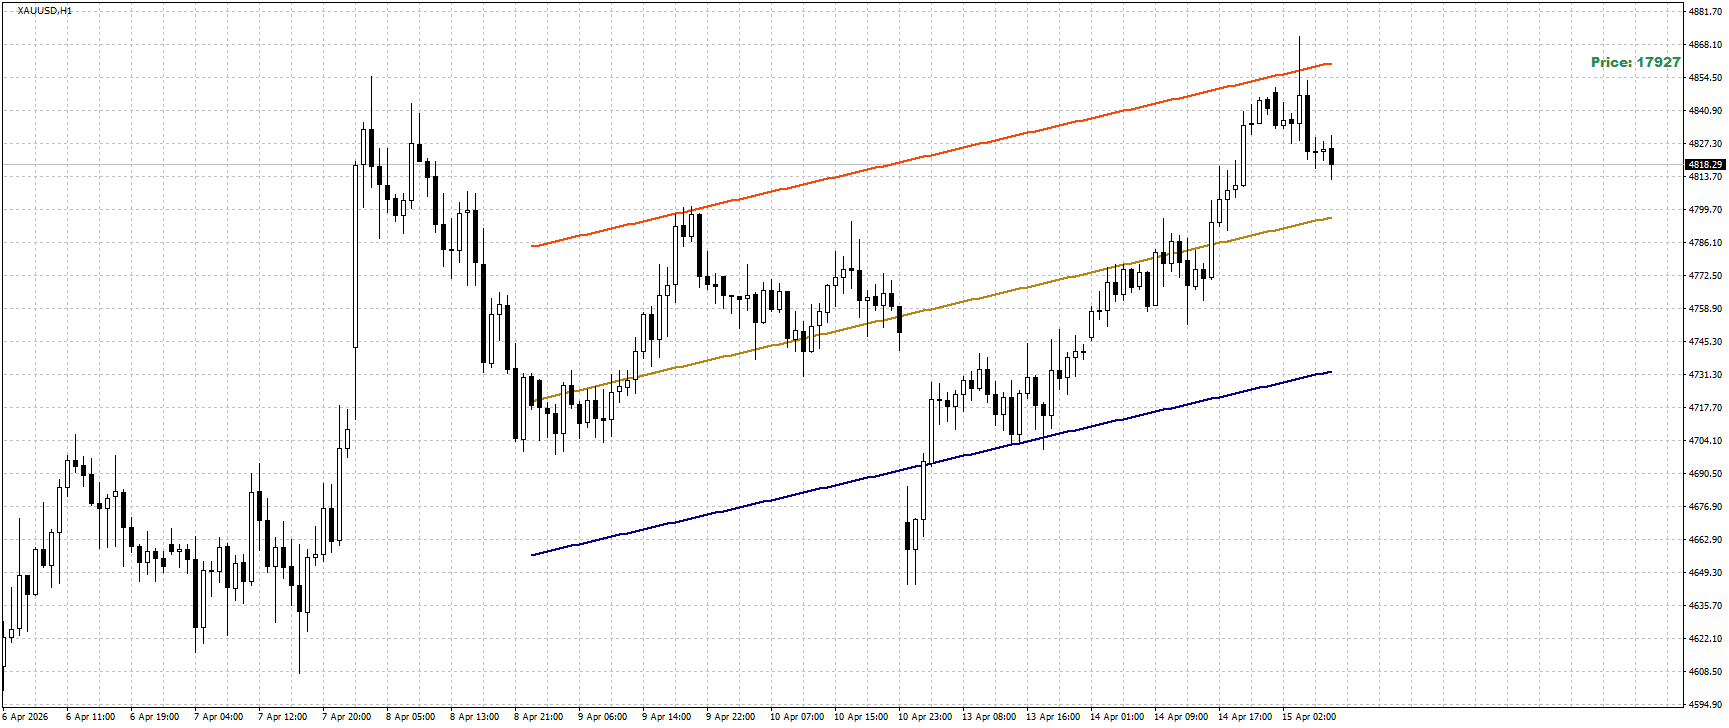Click the 4731.30 price axis label
The image size is (1729, 728).
pyautogui.click(x=1705, y=375)
